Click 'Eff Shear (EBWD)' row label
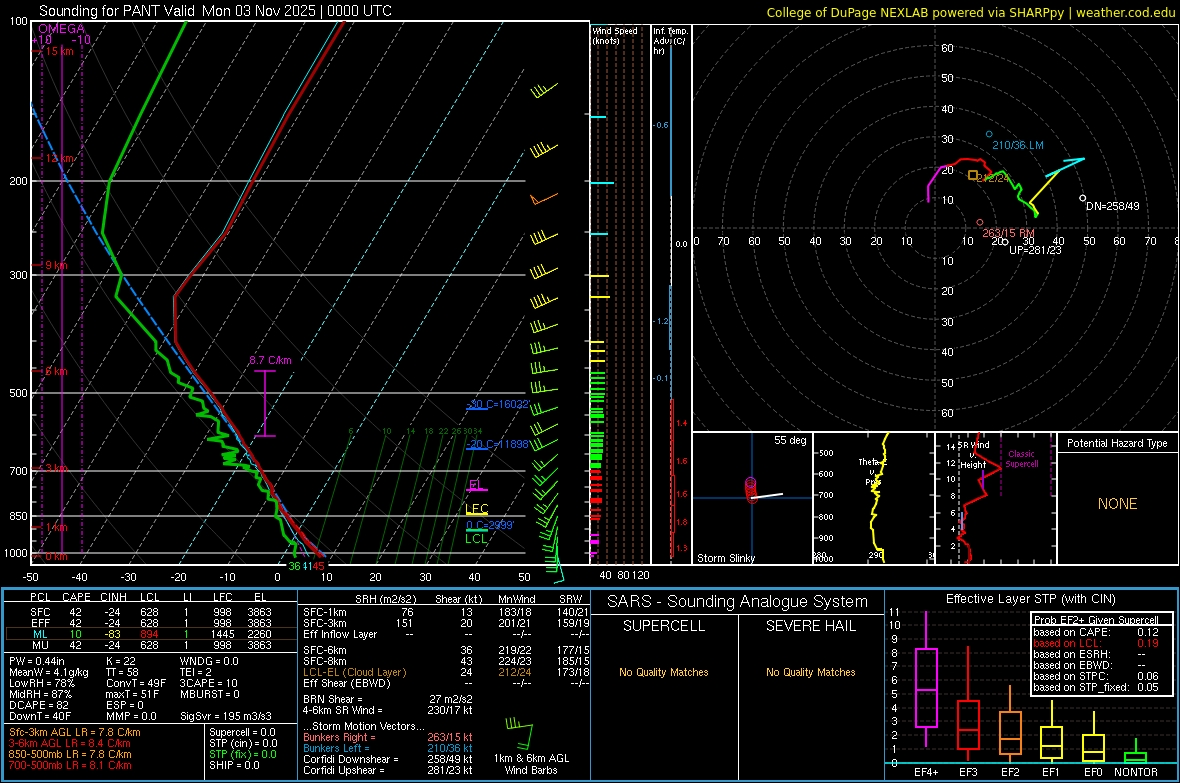This screenshot has height=783, width=1180. coord(347,683)
